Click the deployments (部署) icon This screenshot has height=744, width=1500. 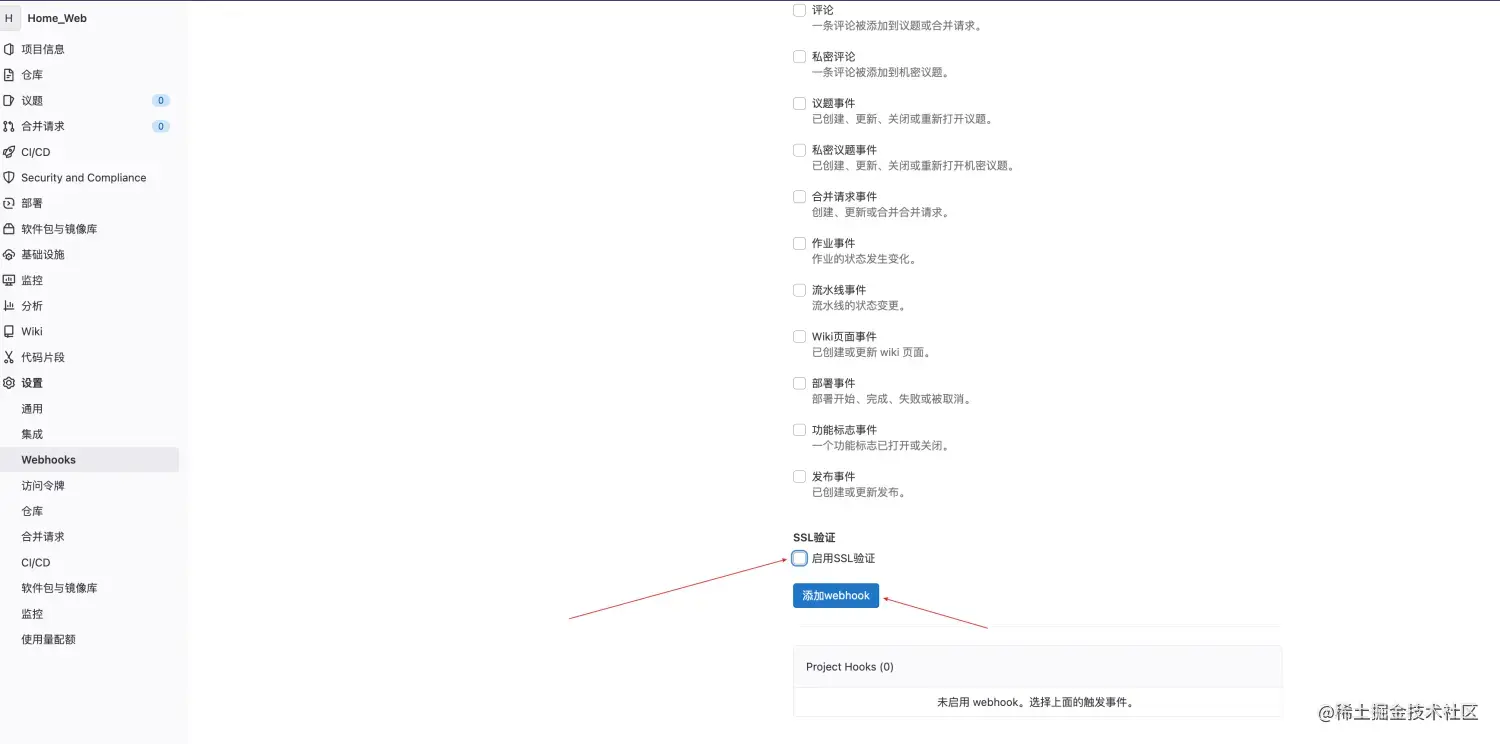click(9, 203)
